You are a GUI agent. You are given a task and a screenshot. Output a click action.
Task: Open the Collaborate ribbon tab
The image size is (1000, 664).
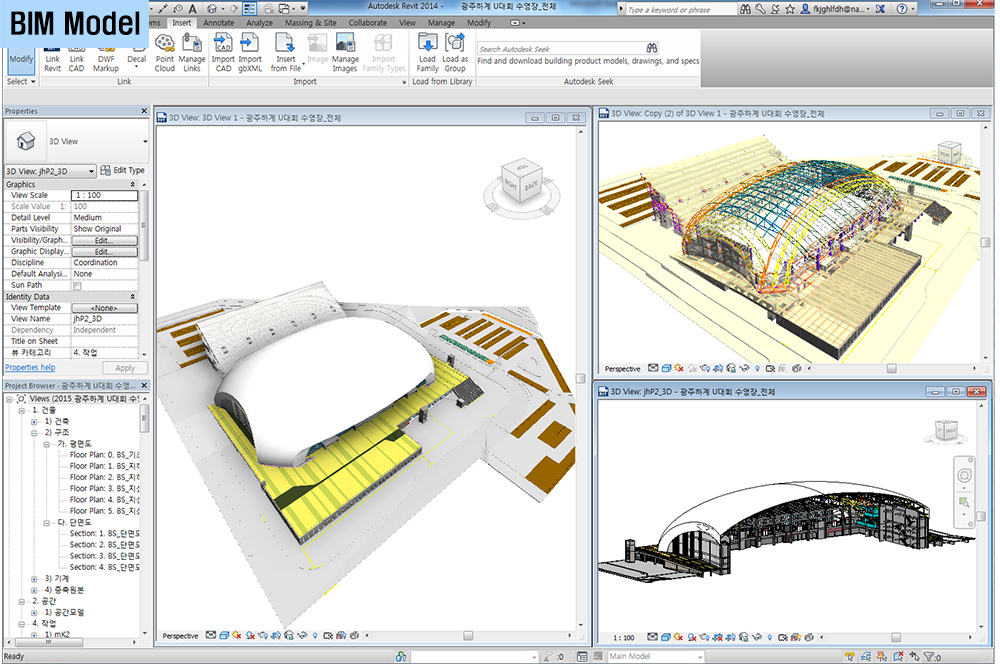[x=367, y=22]
